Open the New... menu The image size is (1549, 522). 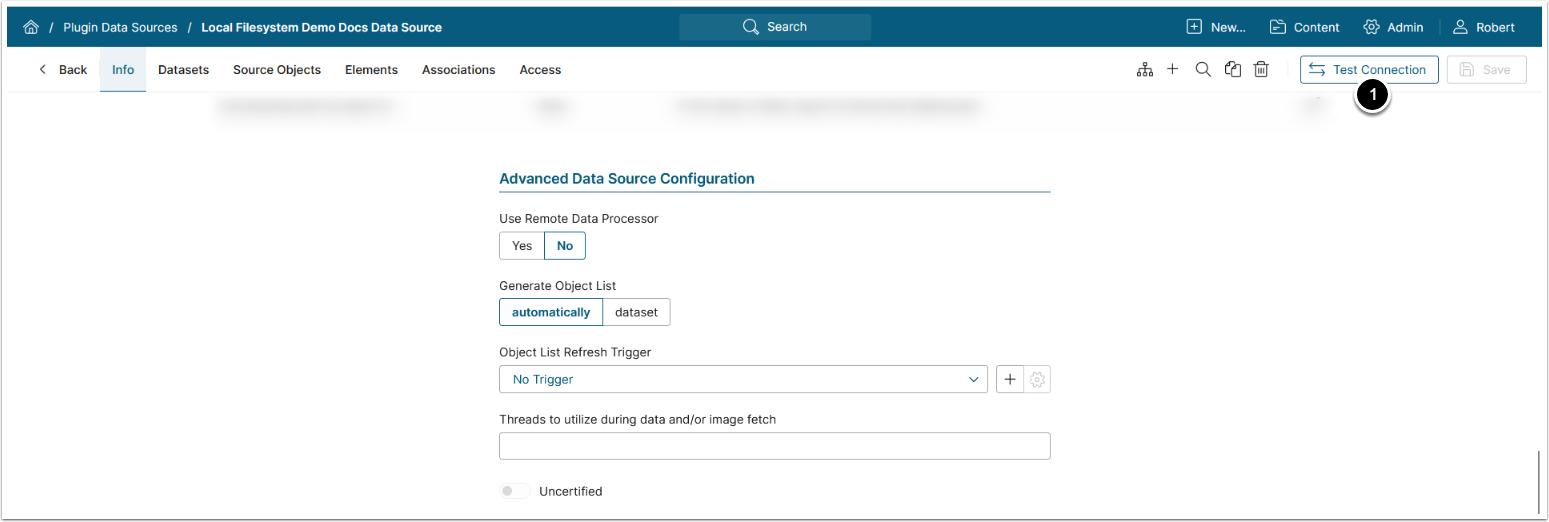[1216, 27]
